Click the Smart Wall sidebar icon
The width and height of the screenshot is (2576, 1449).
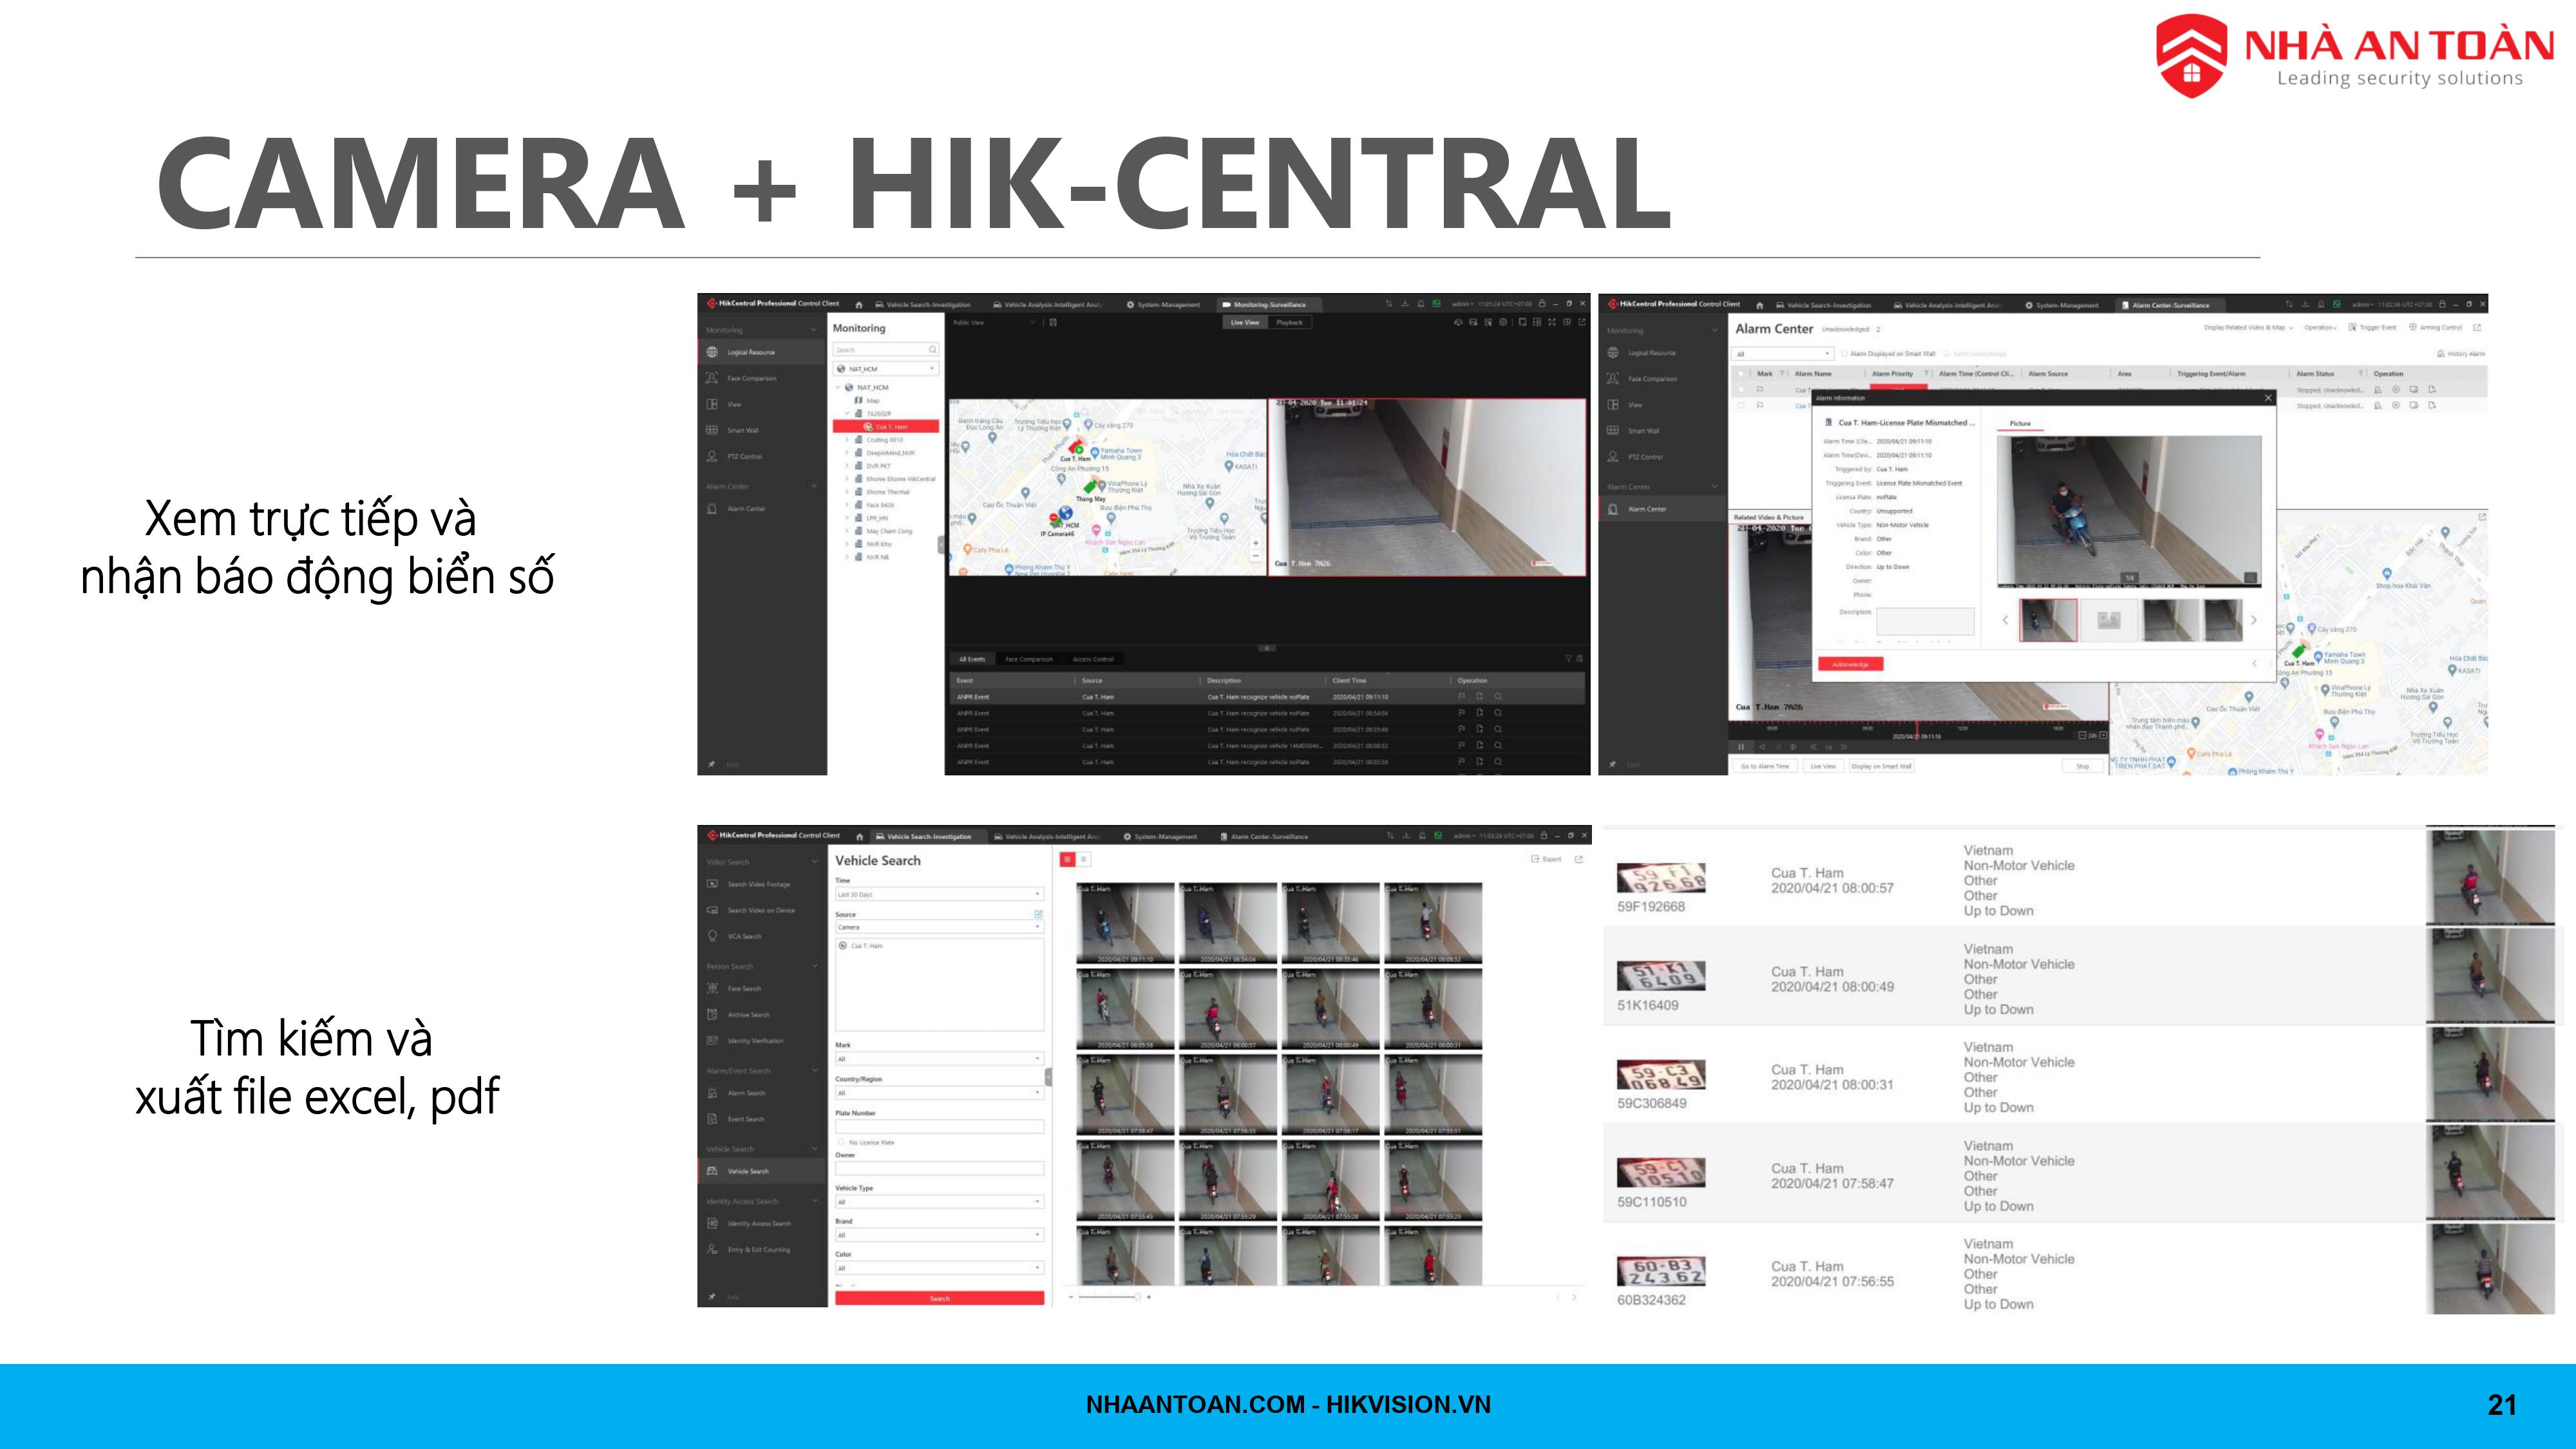tap(712, 430)
